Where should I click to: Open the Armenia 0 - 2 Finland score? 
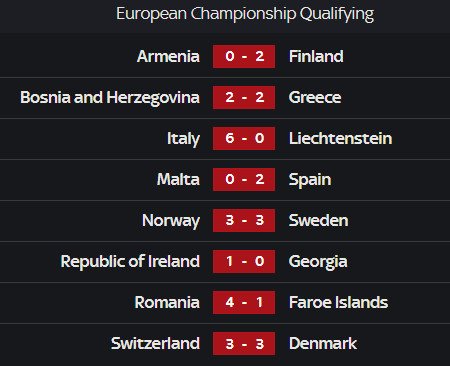244,56
